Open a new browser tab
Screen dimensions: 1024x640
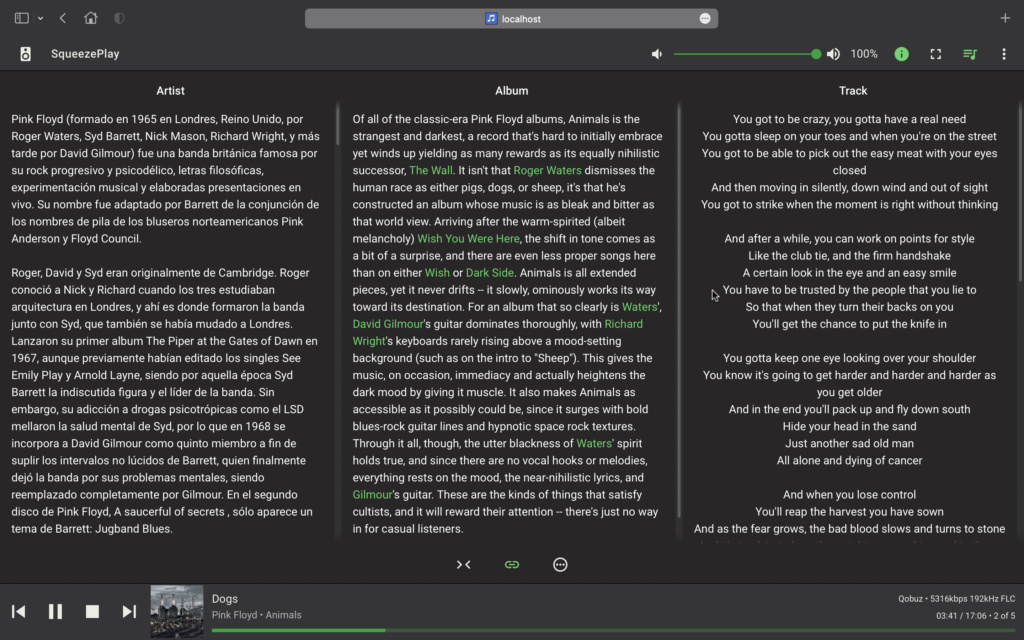point(1005,18)
